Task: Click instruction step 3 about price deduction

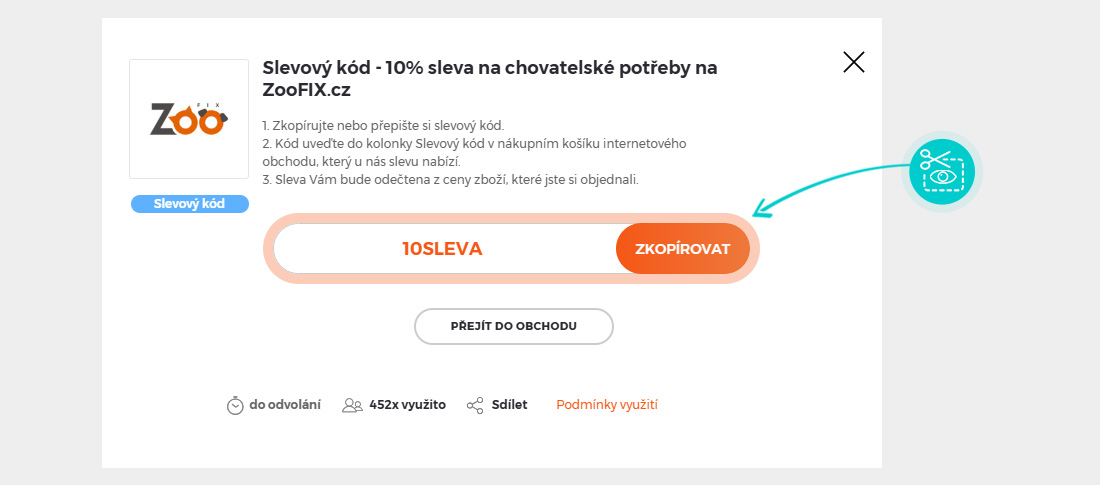Action: click(x=450, y=180)
